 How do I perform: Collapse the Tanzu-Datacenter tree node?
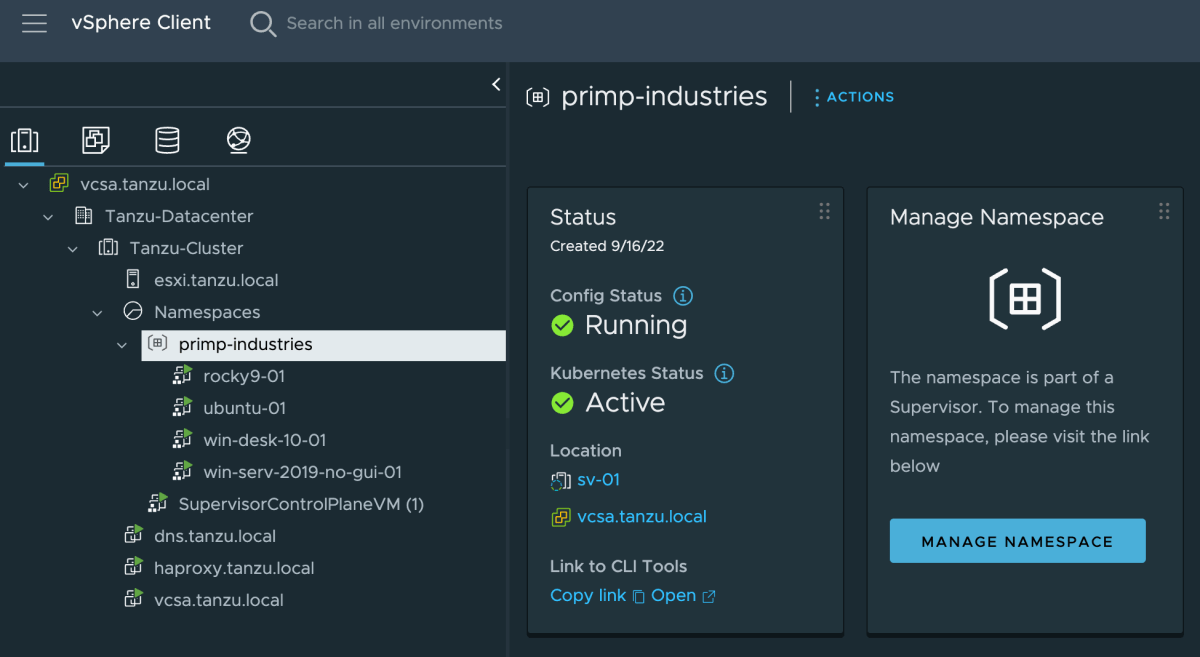pyautogui.click(x=48, y=217)
